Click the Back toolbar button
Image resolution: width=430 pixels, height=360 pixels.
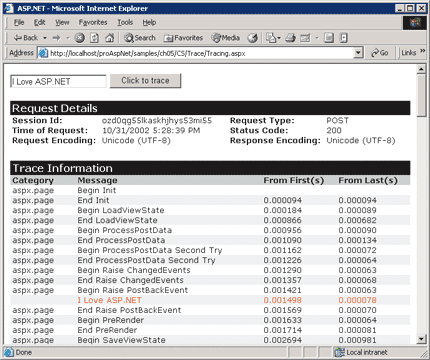(x=25, y=38)
